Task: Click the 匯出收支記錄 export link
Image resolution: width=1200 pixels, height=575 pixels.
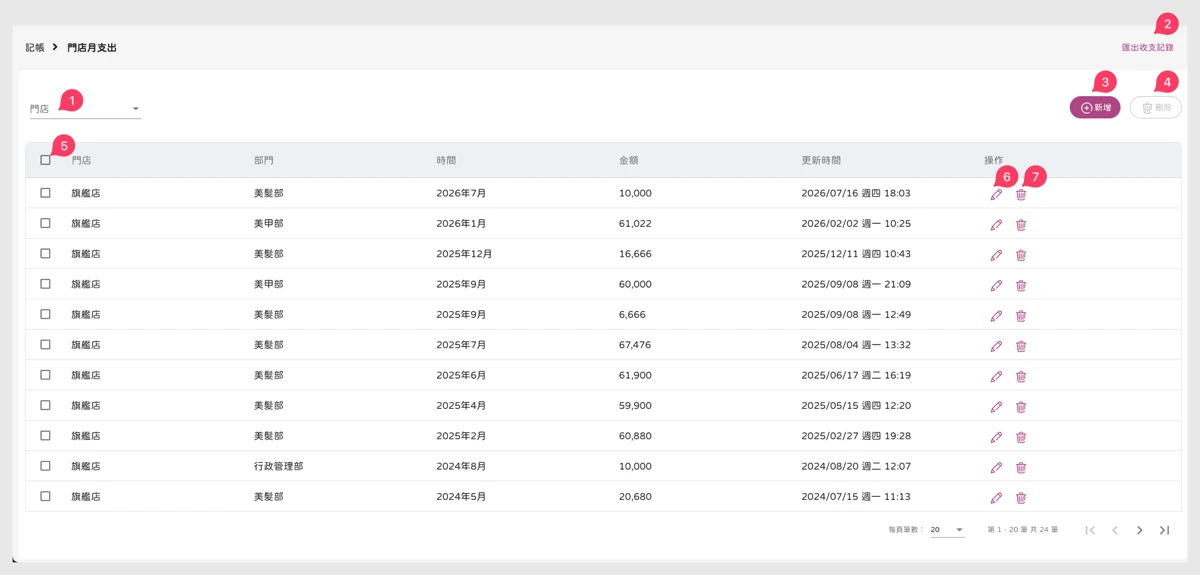Action: pos(1147,47)
